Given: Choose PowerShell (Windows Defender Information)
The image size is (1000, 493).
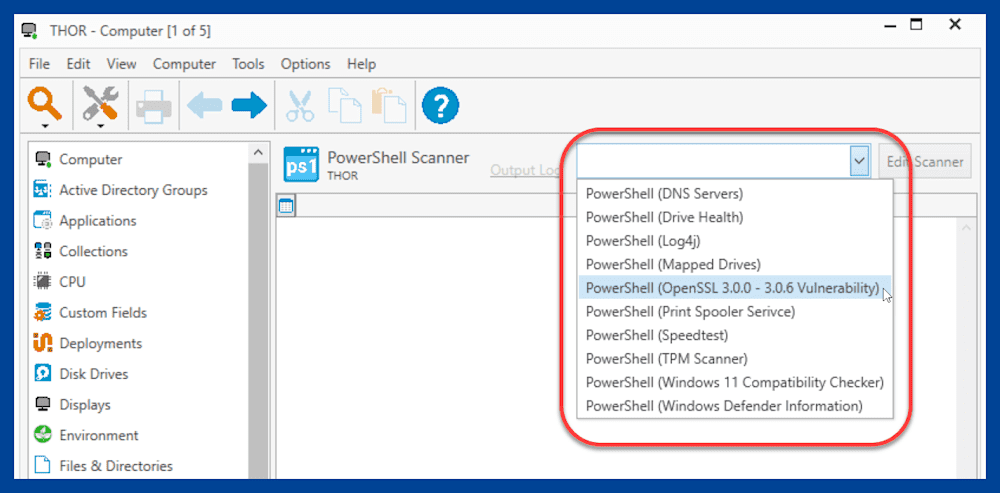Looking at the screenshot, I should (x=735, y=406).
